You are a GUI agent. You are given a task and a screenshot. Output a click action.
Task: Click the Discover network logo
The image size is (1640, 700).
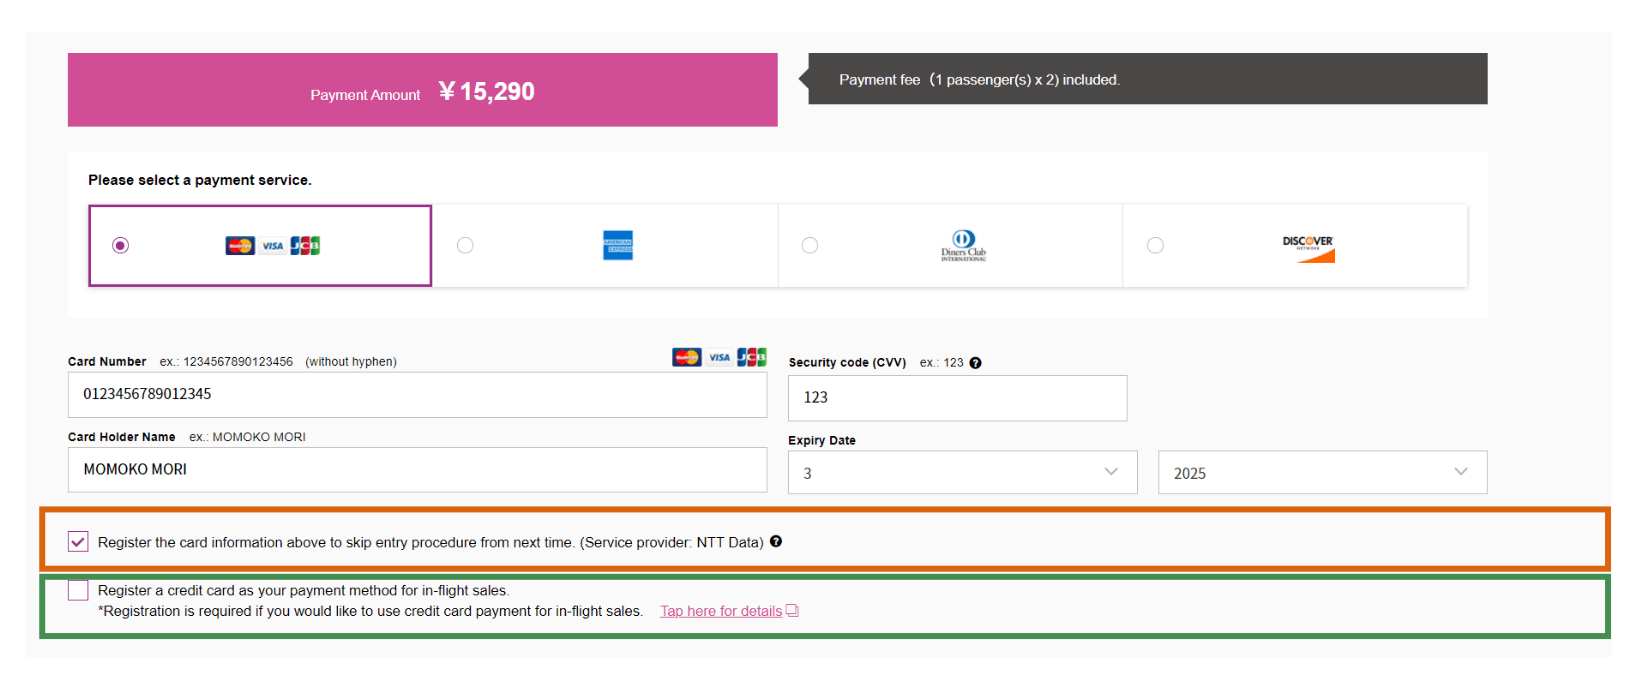tap(1309, 248)
